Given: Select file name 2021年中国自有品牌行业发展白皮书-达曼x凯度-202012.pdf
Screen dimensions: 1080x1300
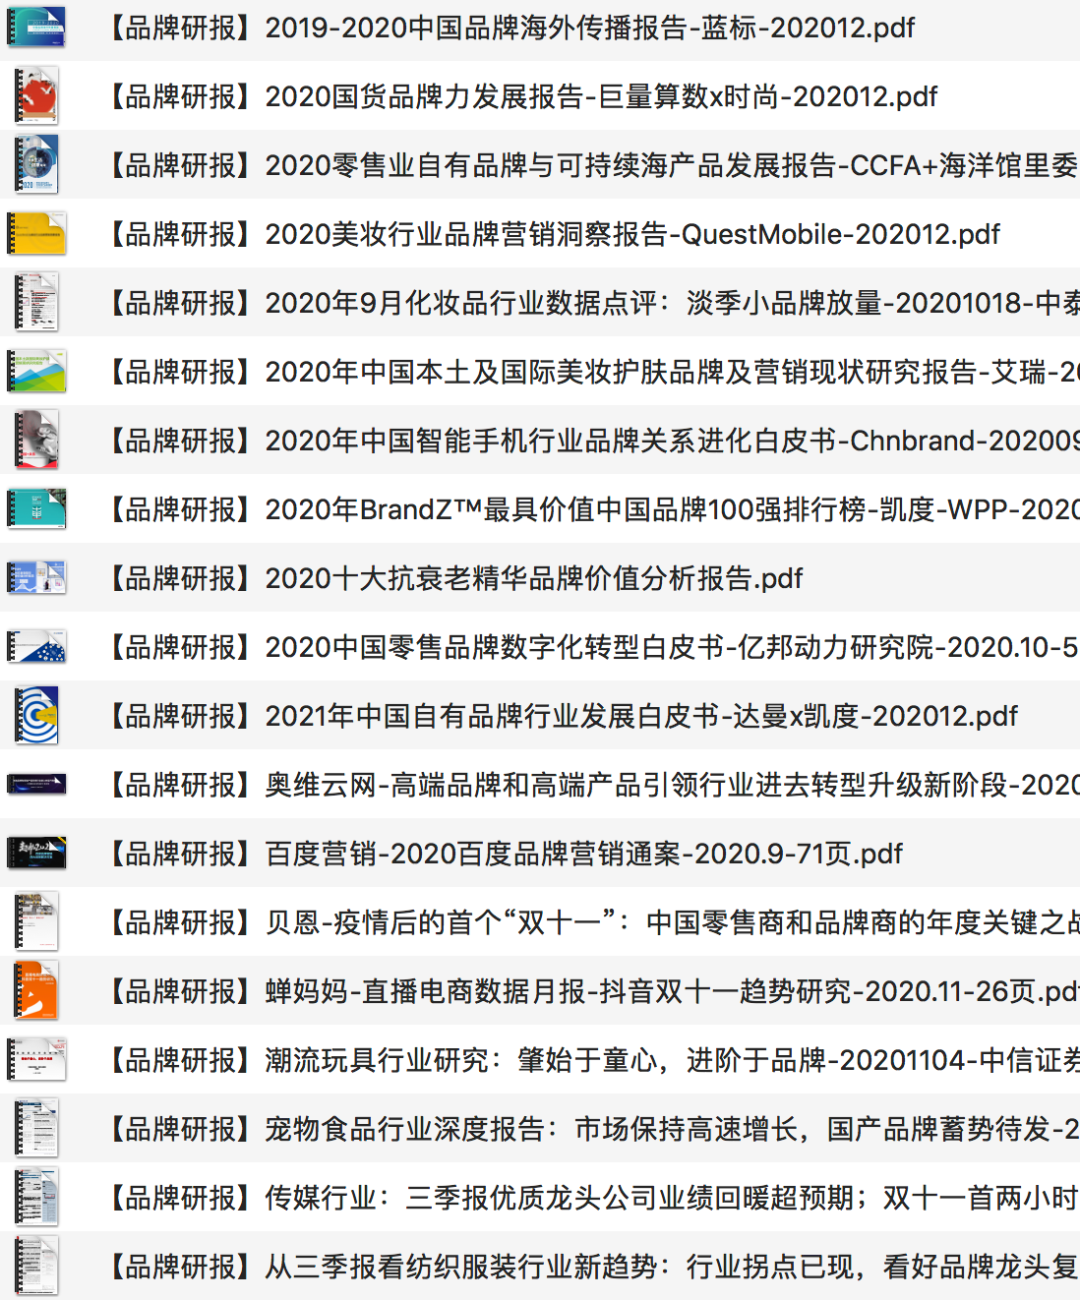Looking at the screenshot, I should click(x=560, y=716).
